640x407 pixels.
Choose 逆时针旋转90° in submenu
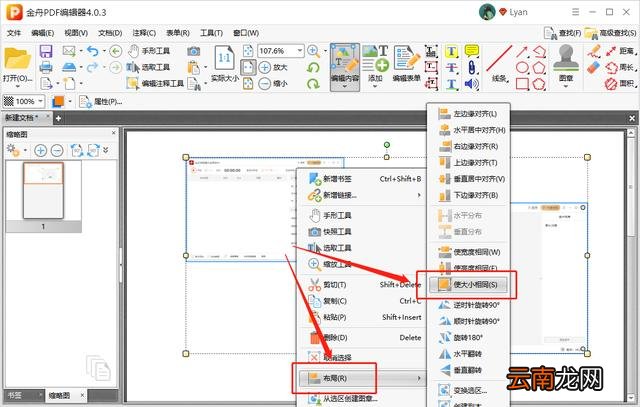point(468,305)
